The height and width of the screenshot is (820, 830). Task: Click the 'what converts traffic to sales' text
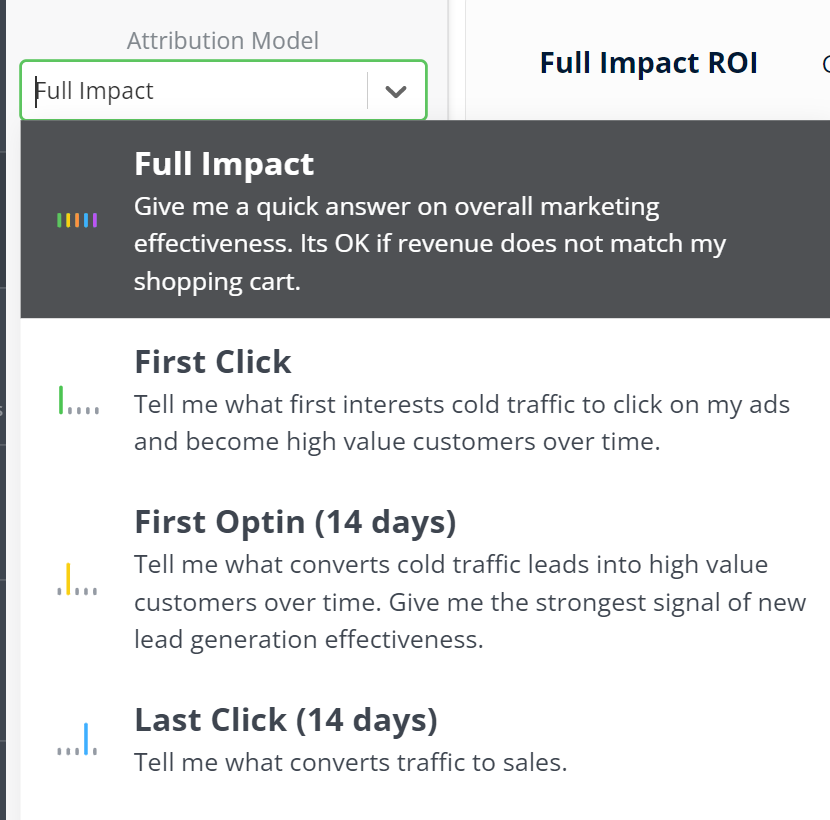(350, 762)
